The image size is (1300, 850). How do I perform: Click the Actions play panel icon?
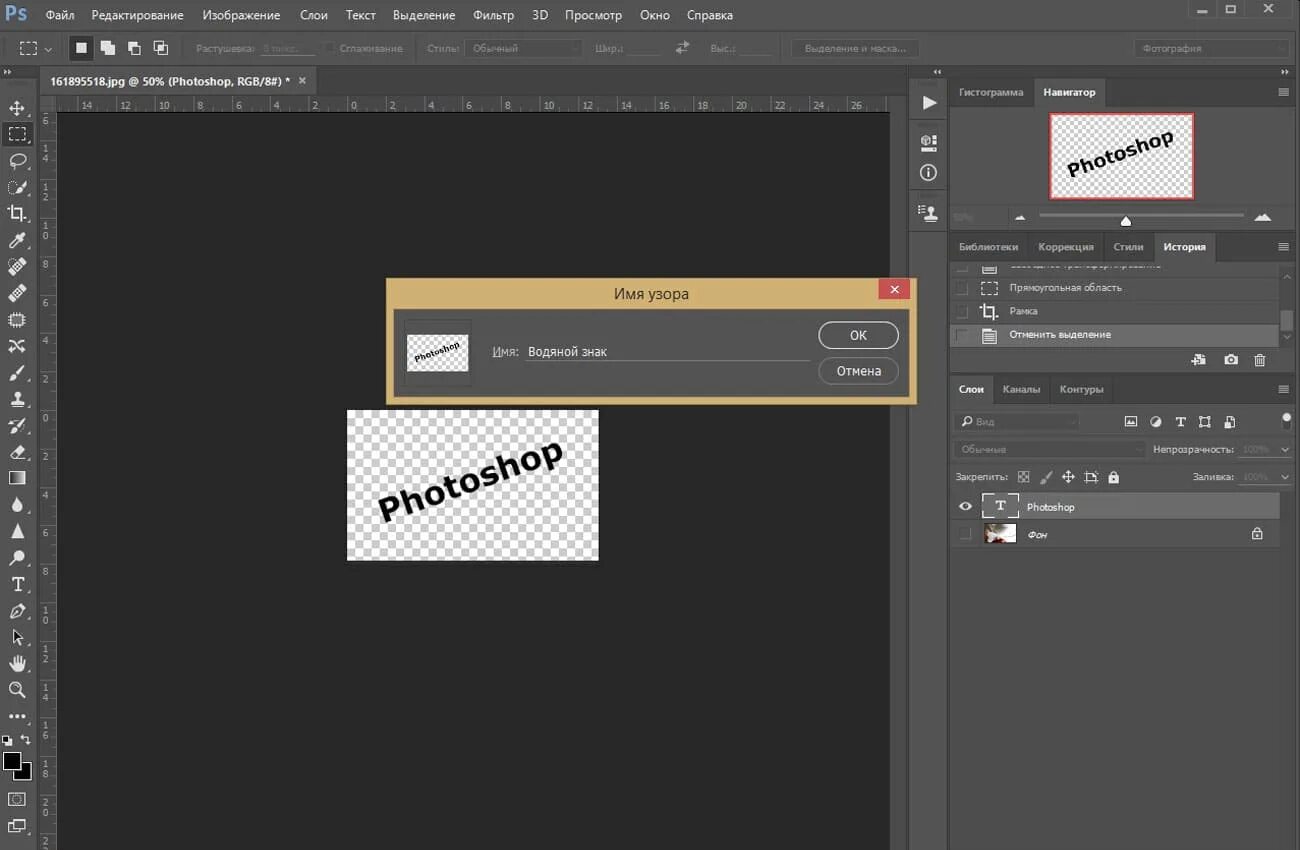(929, 102)
